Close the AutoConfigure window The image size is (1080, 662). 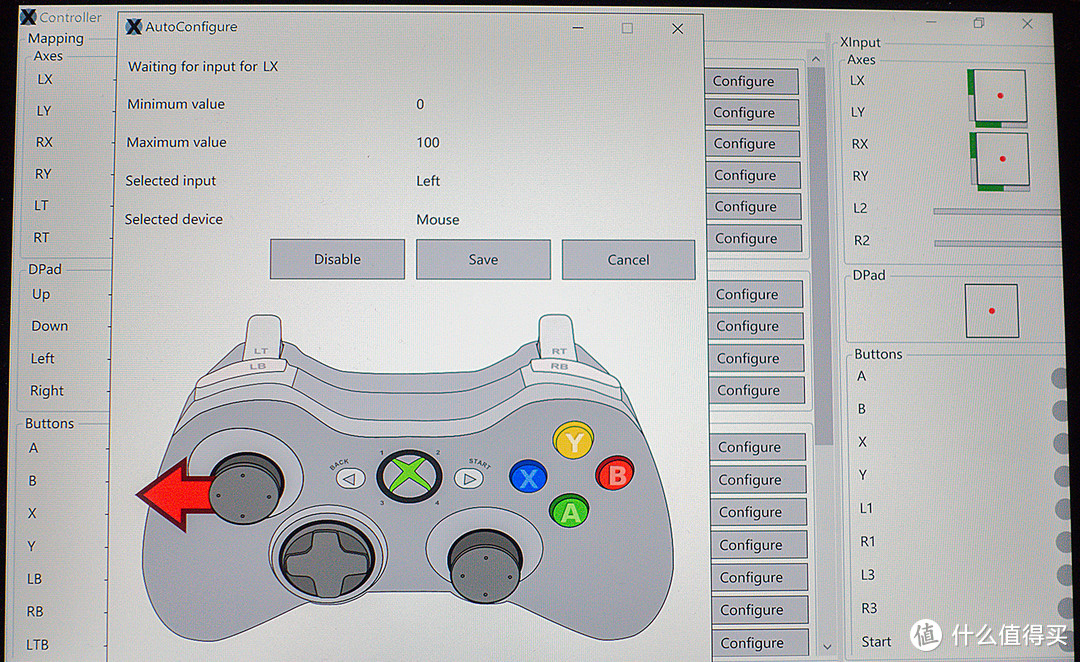pyautogui.click(x=678, y=28)
